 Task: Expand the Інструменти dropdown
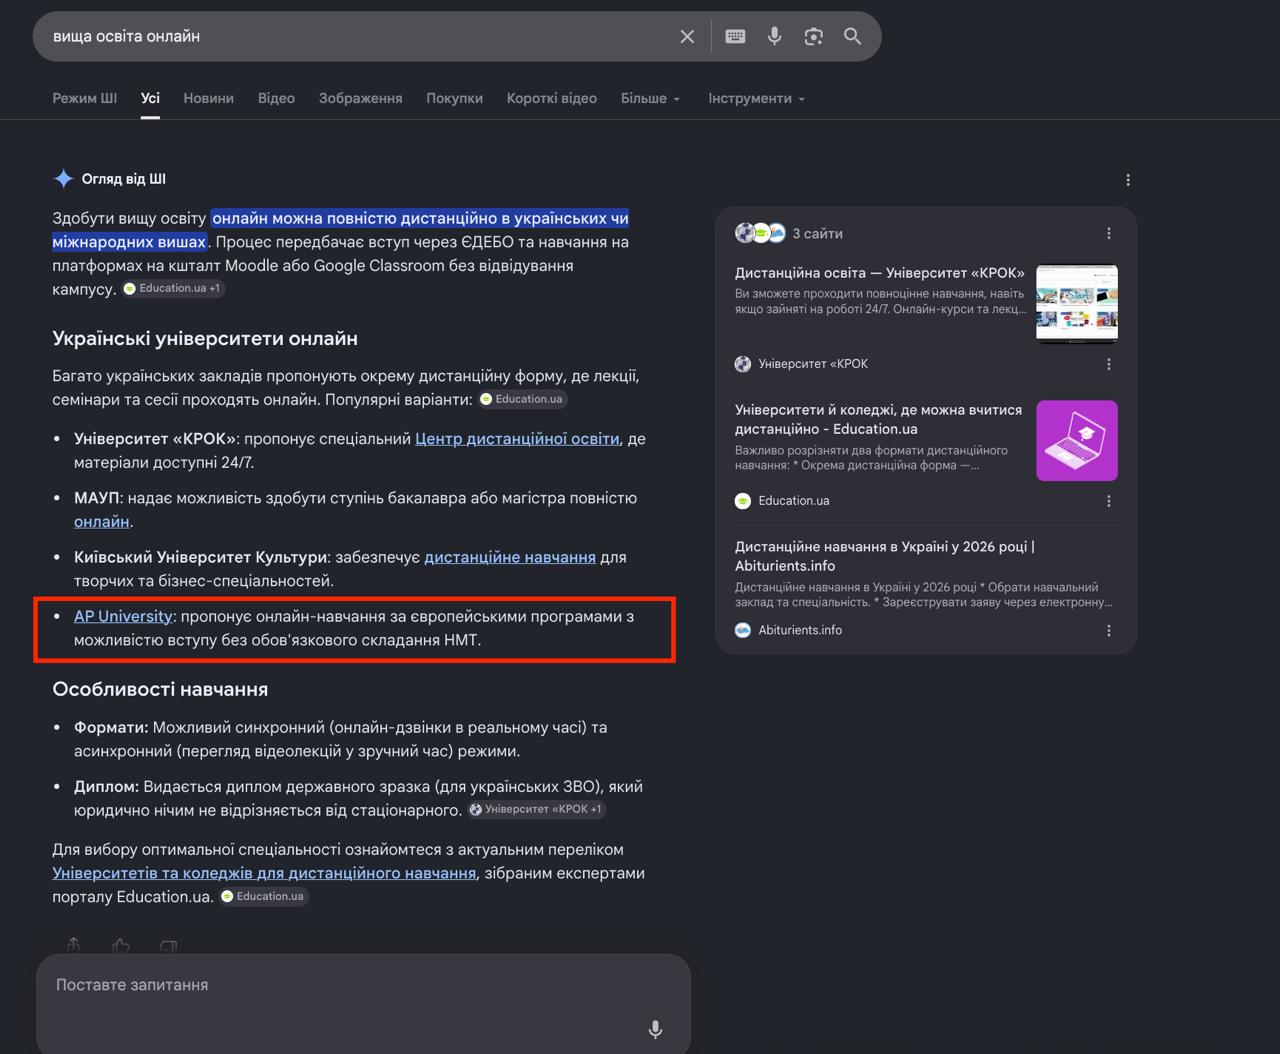757,98
